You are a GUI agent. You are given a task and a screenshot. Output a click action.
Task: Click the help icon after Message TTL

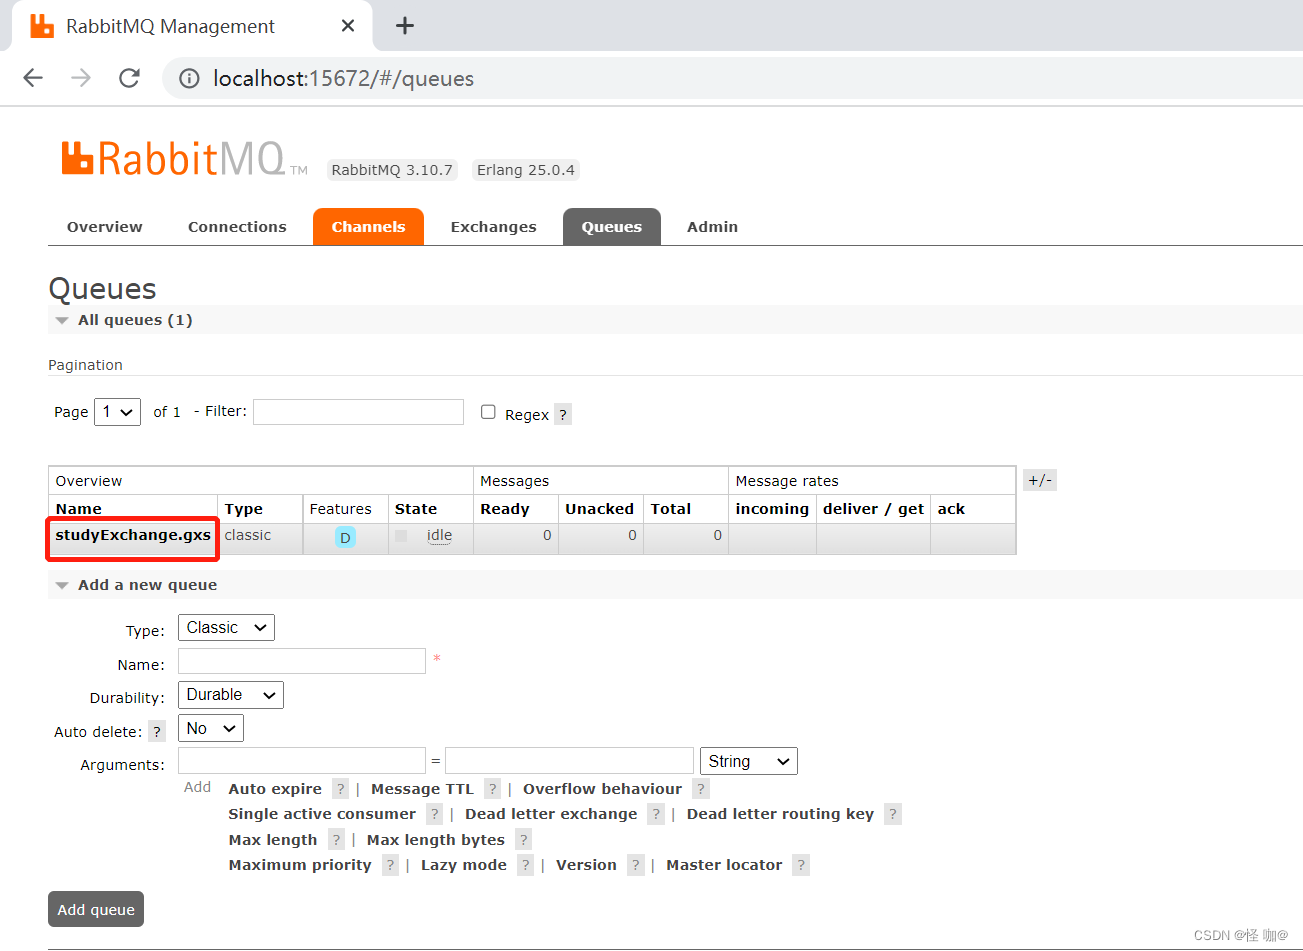[x=492, y=789]
